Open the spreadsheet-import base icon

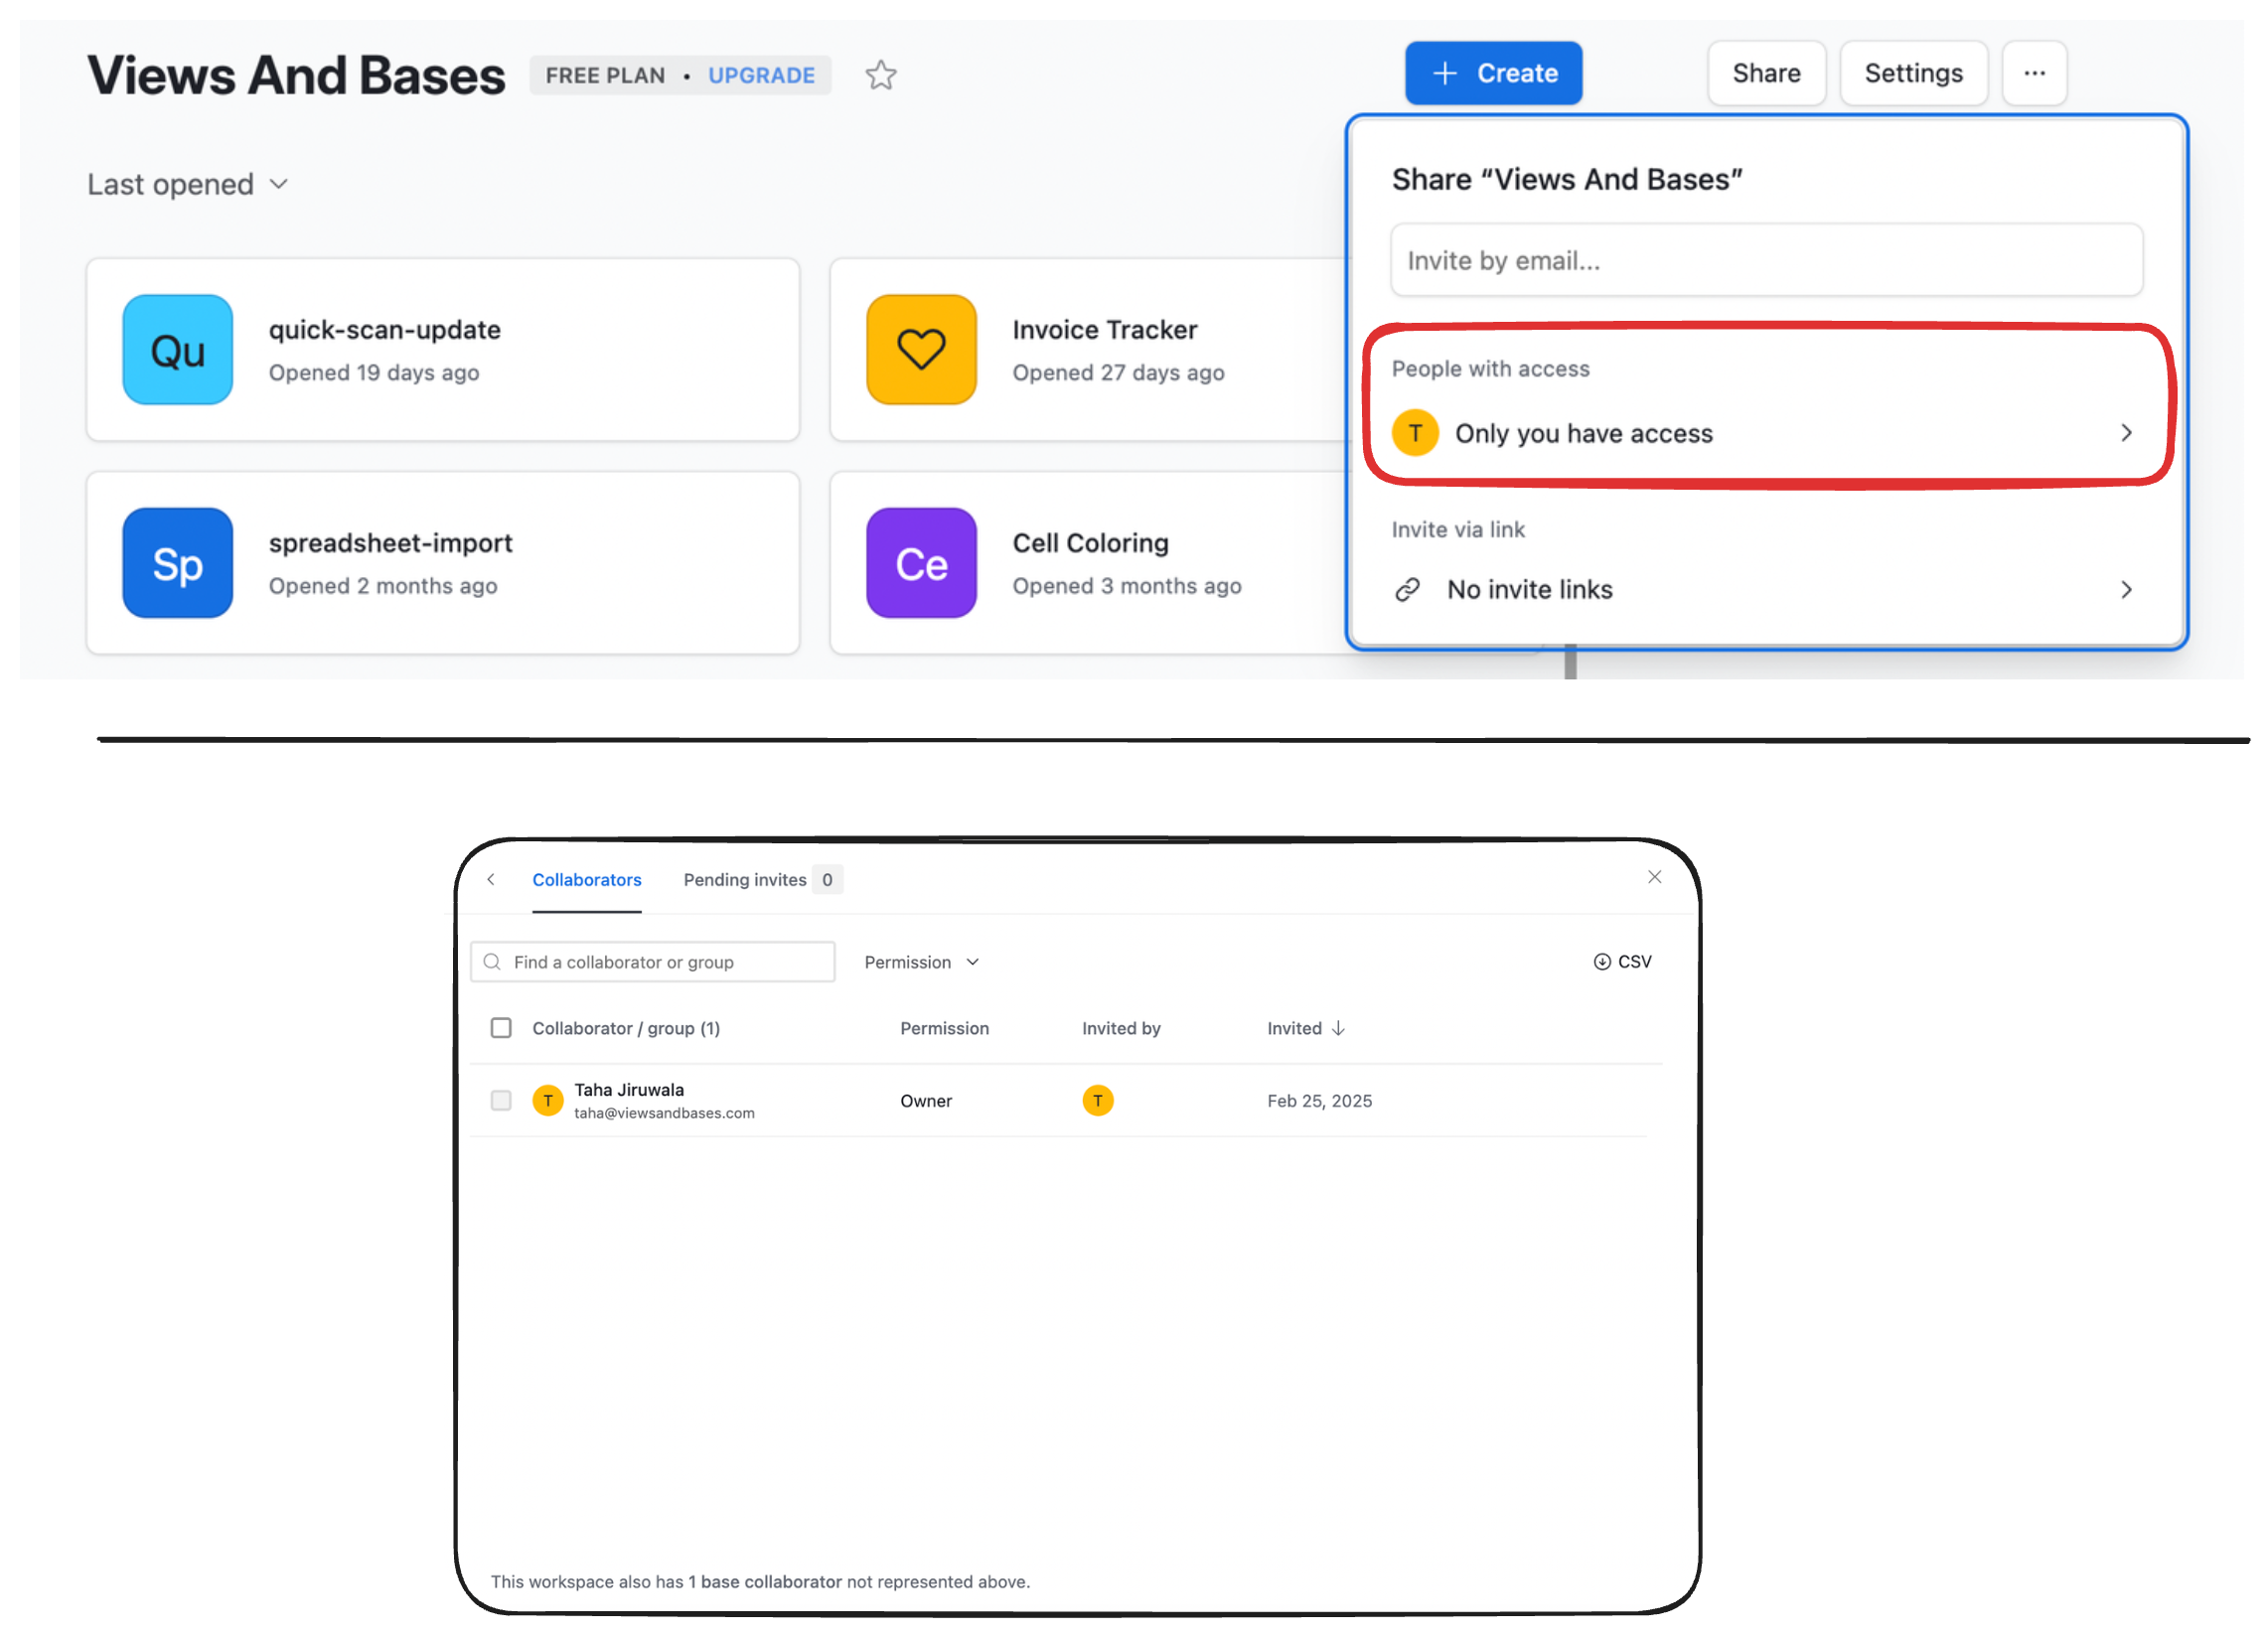tap(177, 563)
